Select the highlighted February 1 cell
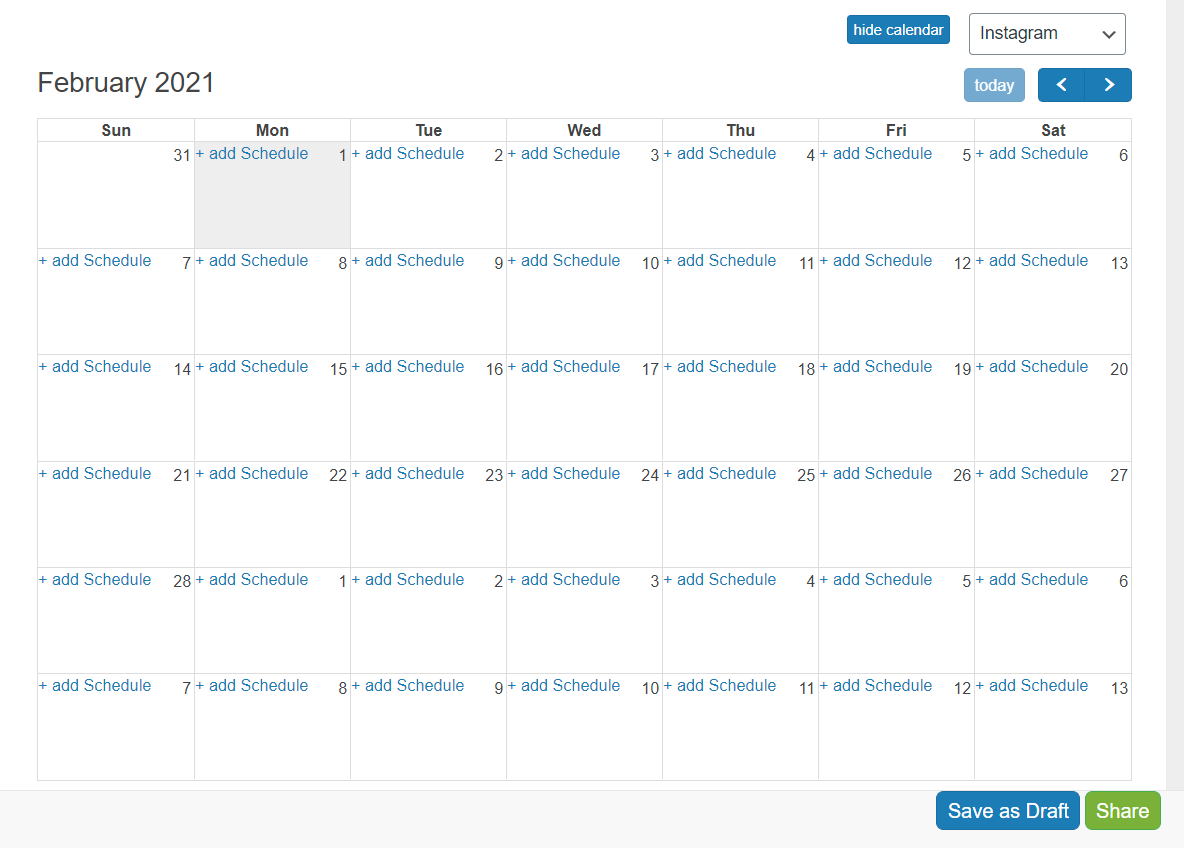The height and width of the screenshot is (848, 1184). point(272,200)
